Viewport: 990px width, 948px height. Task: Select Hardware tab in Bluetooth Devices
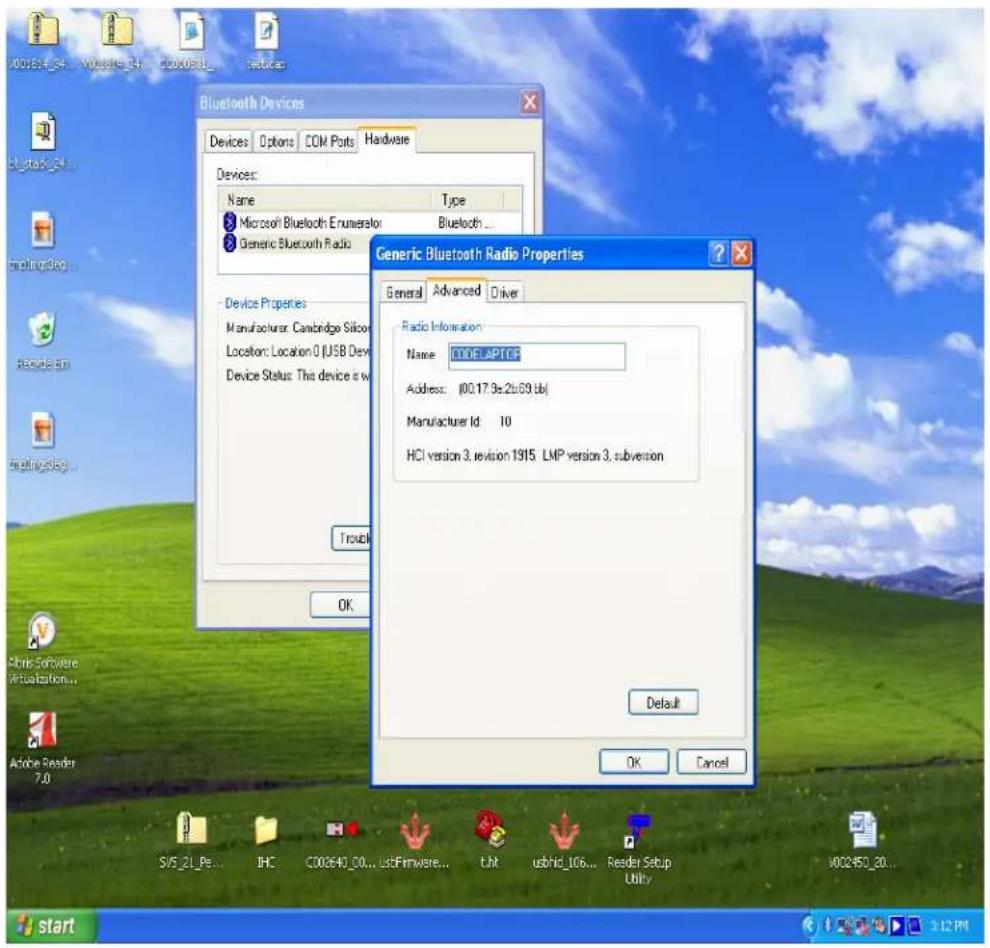tap(387, 139)
